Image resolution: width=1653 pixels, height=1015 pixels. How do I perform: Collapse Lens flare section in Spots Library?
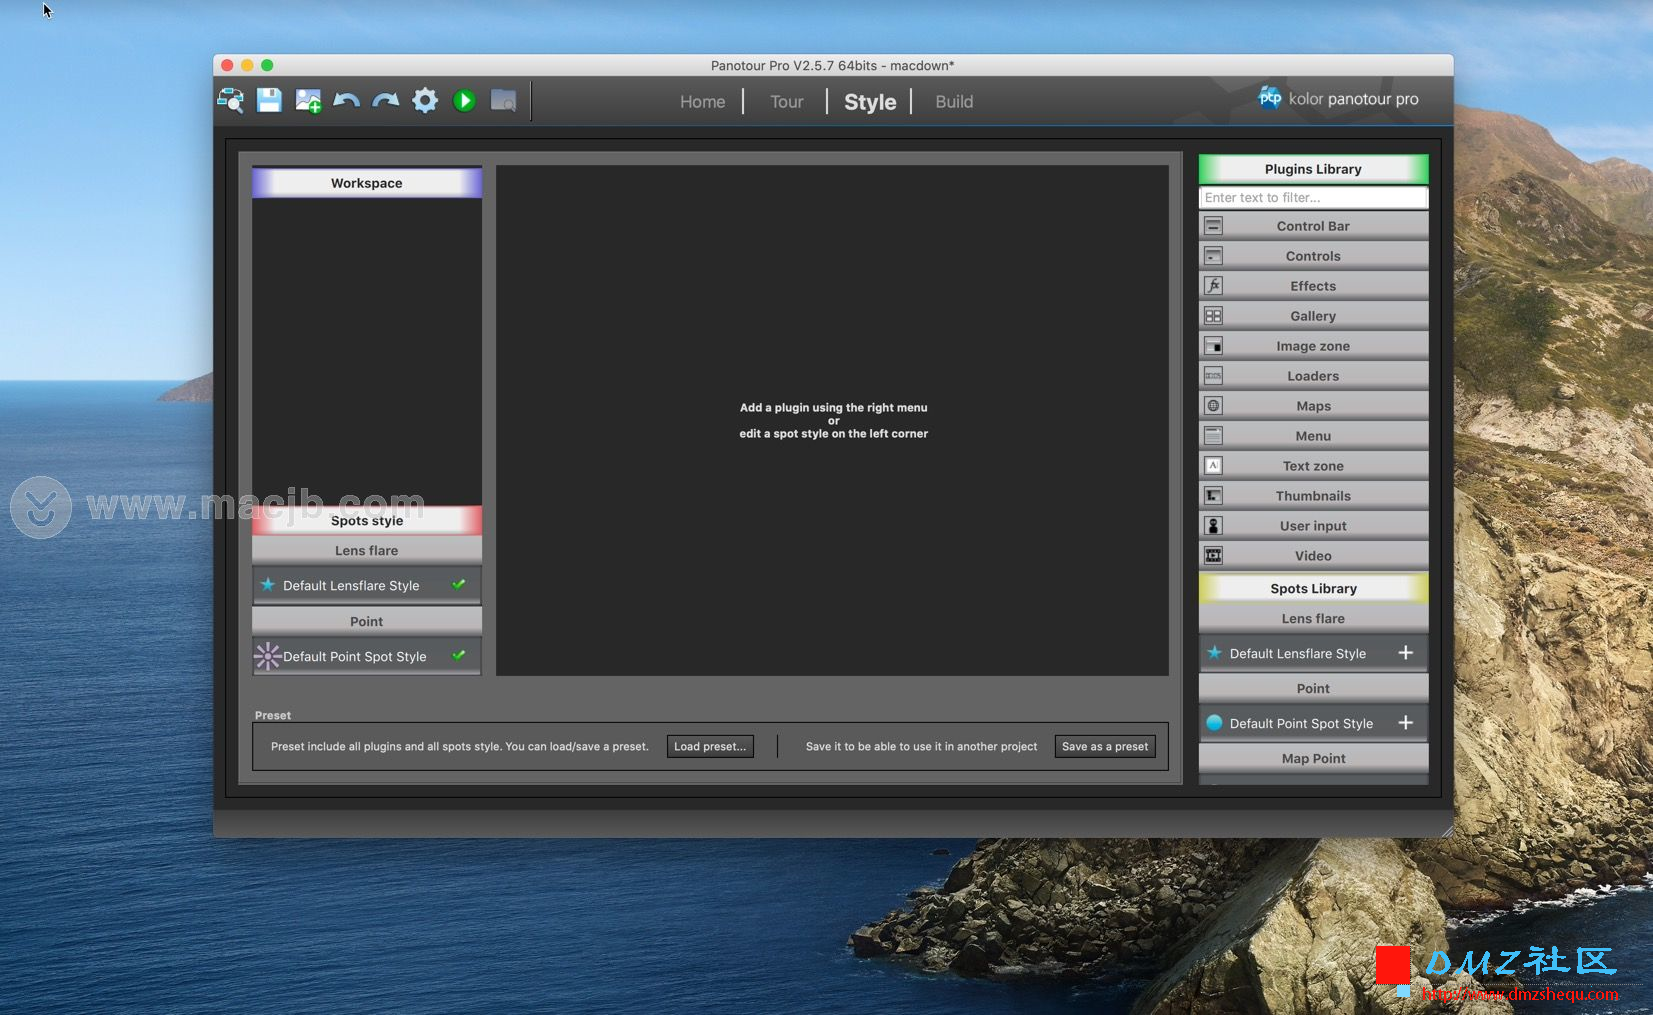coord(1313,618)
